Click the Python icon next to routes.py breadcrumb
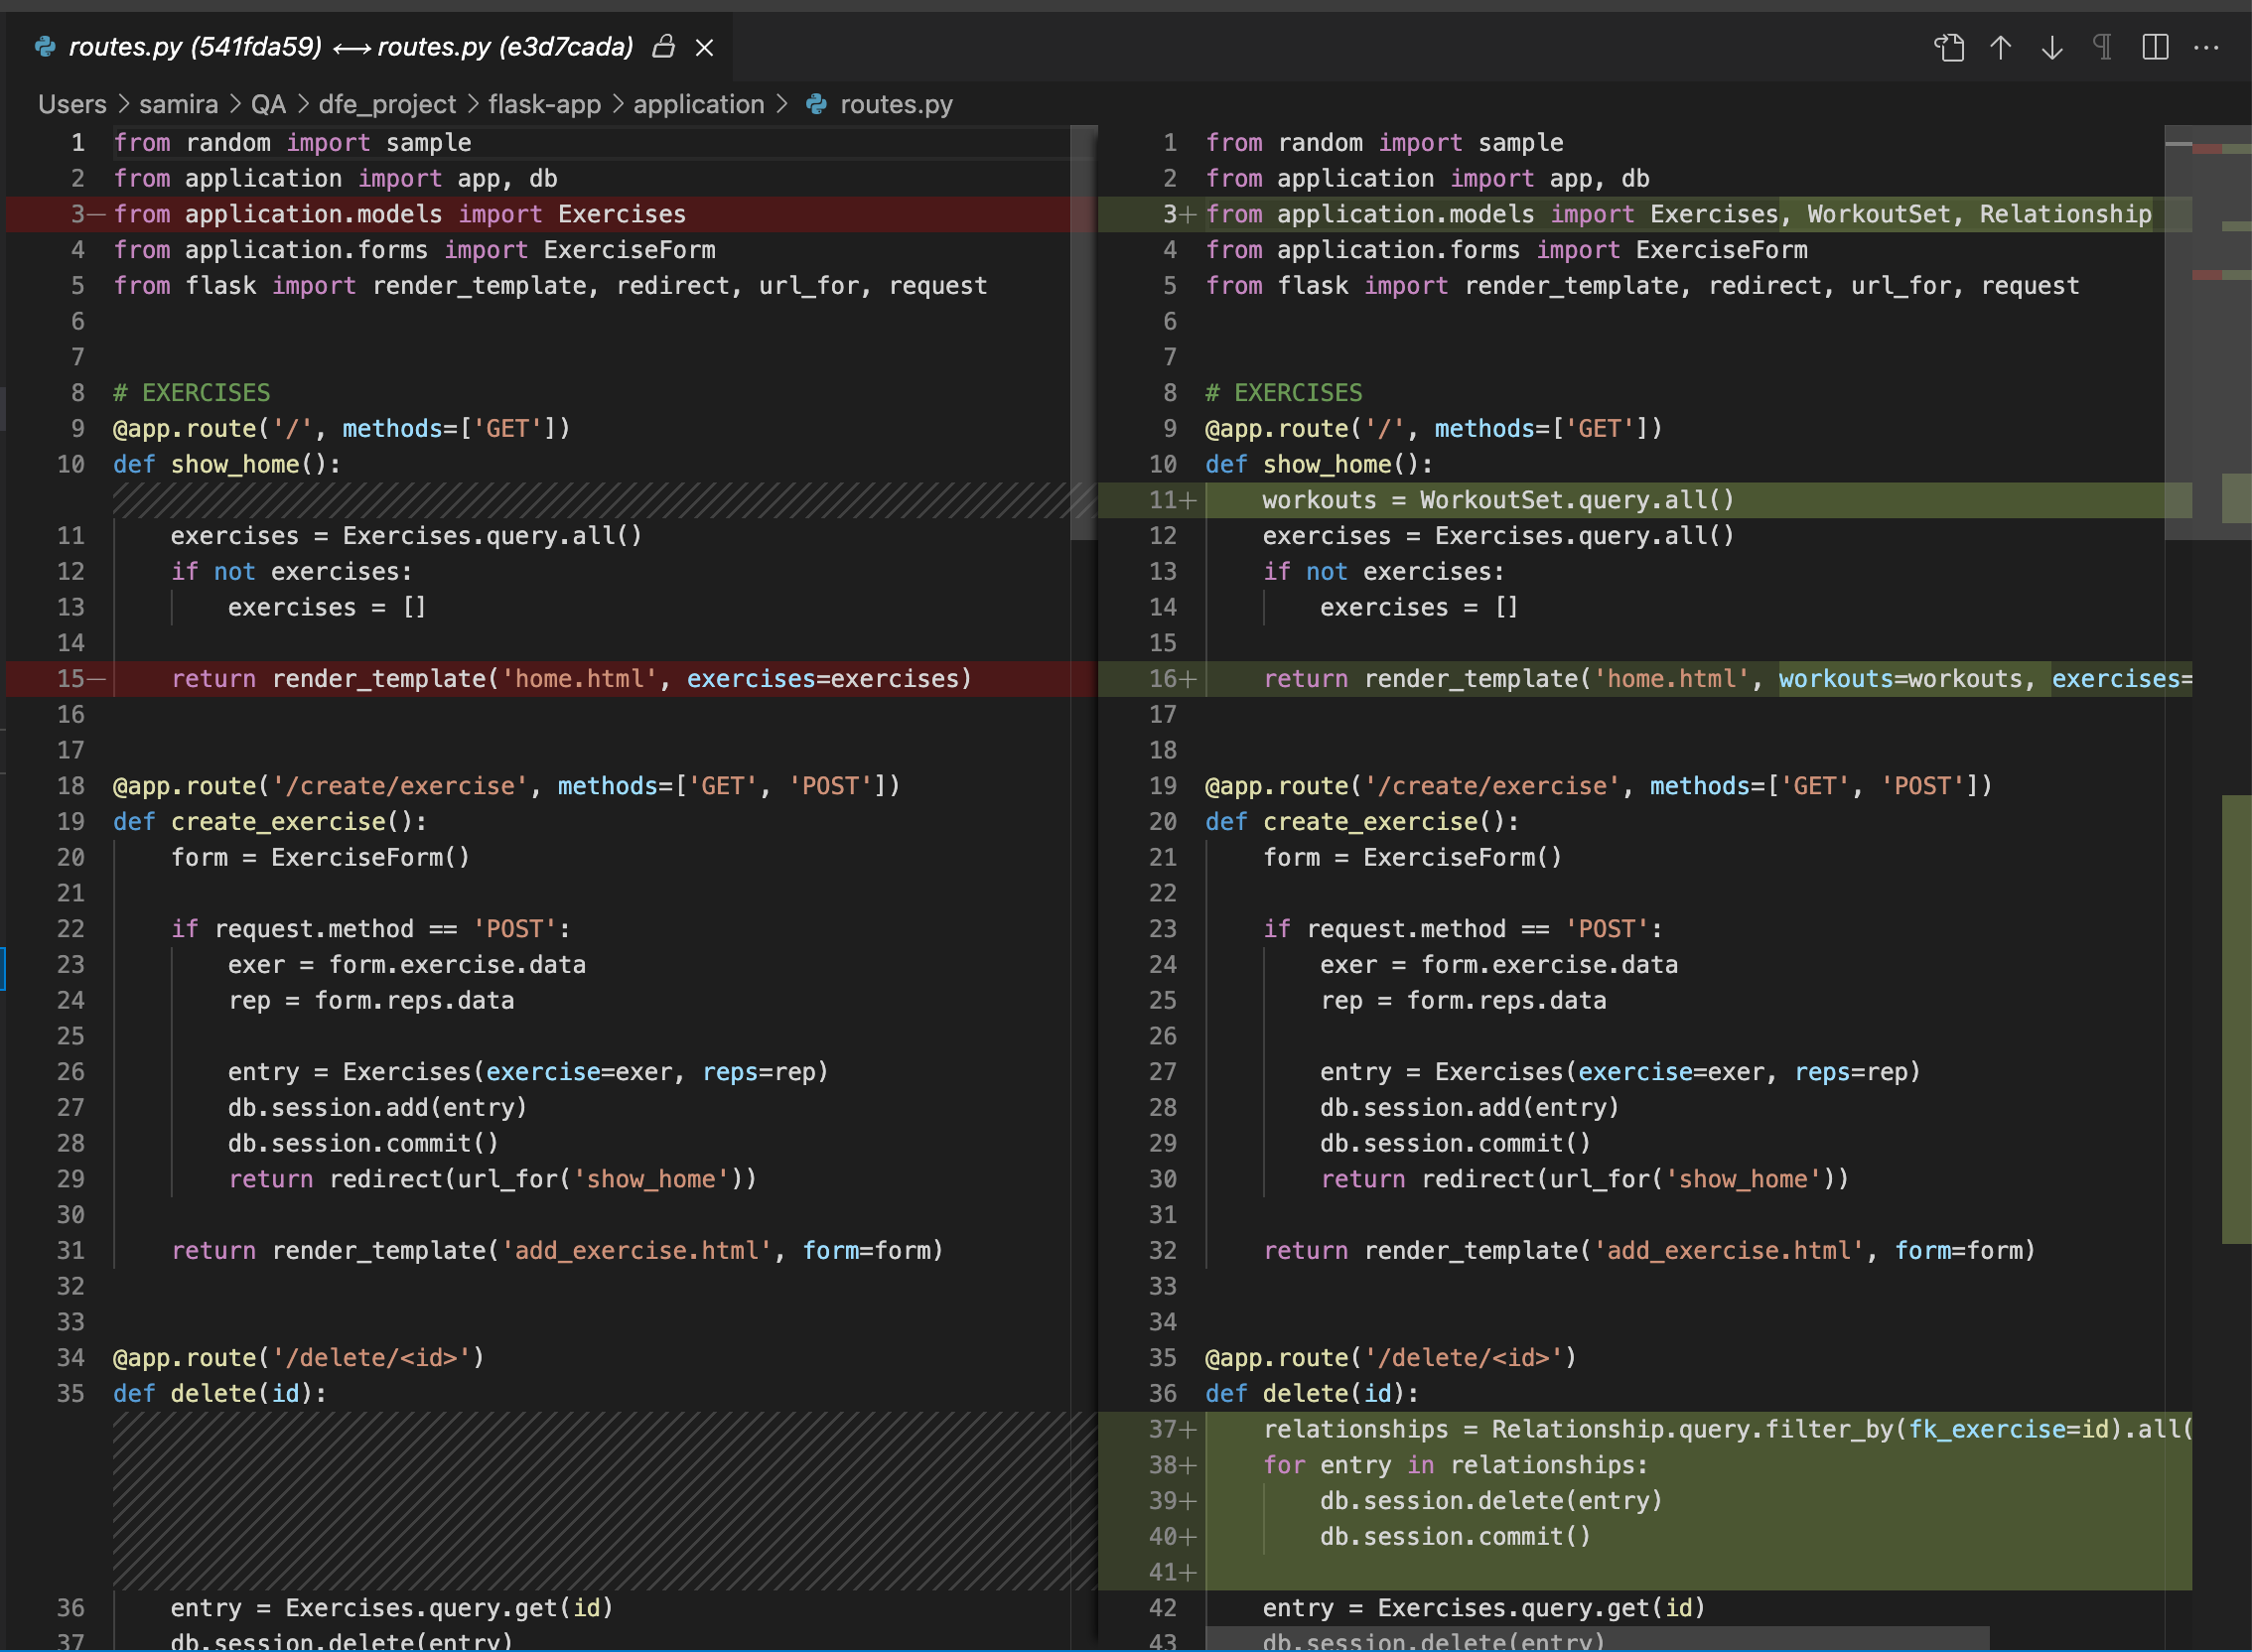The image size is (2252, 1652). point(815,104)
